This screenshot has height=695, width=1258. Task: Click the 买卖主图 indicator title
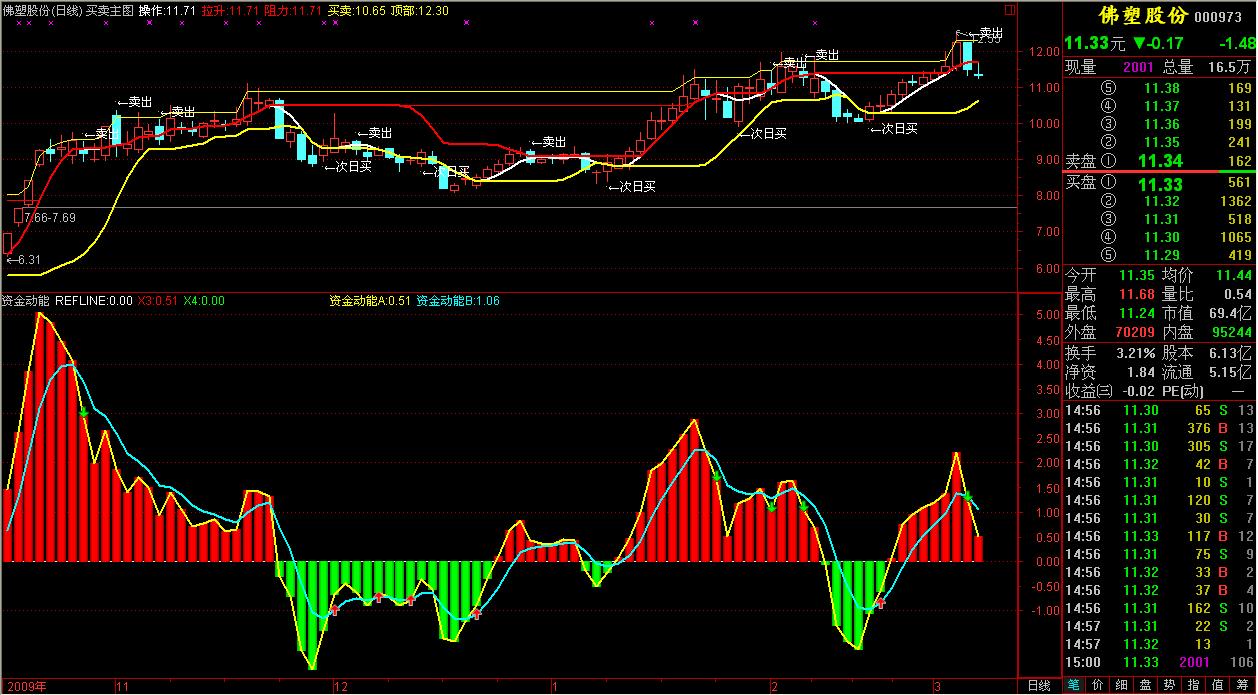coord(111,9)
